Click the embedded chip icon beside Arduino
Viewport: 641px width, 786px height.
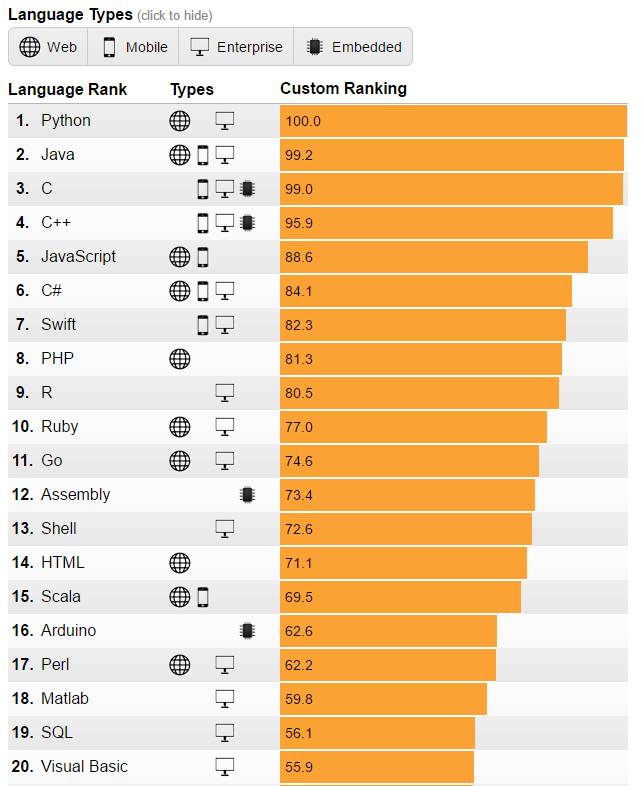click(x=247, y=631)
